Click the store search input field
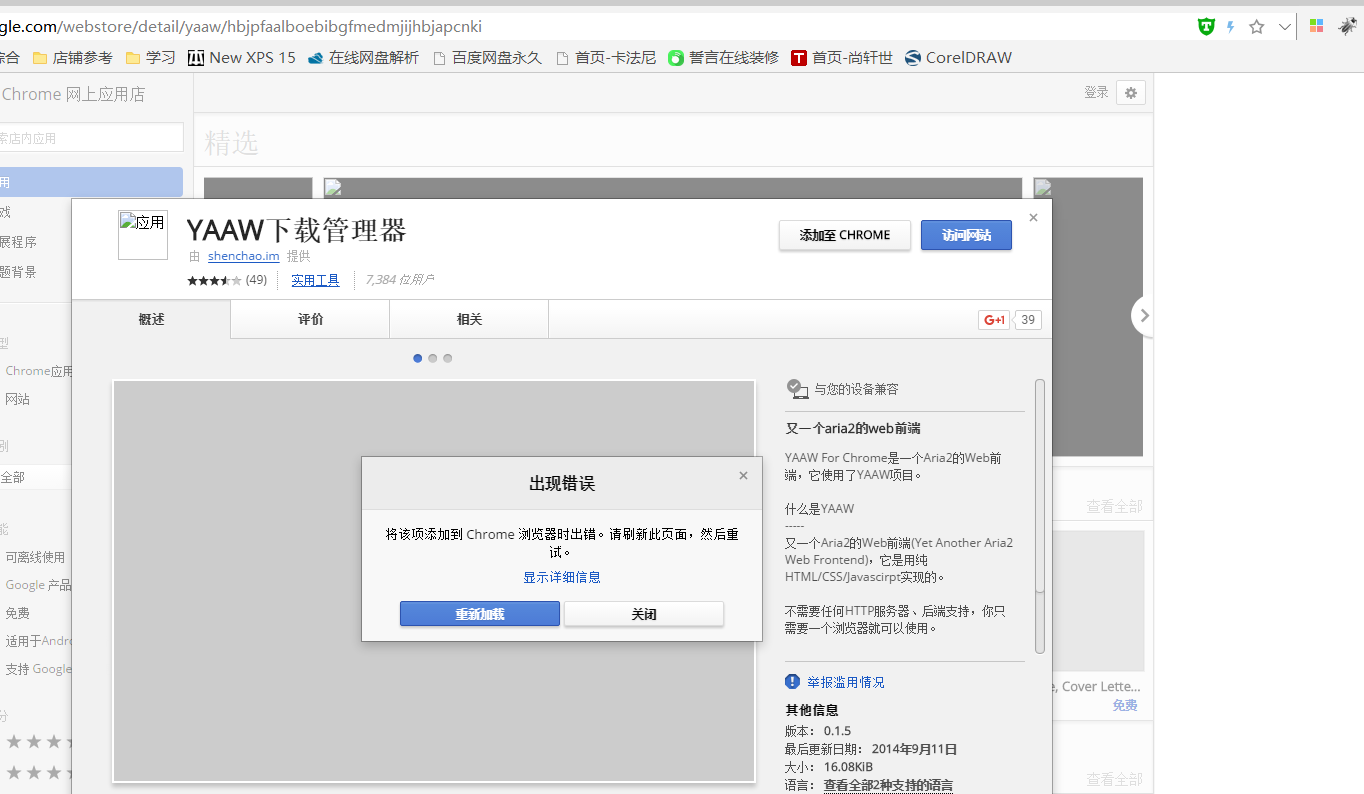Viewport: 1364px width, 794px height. (91, 138)
